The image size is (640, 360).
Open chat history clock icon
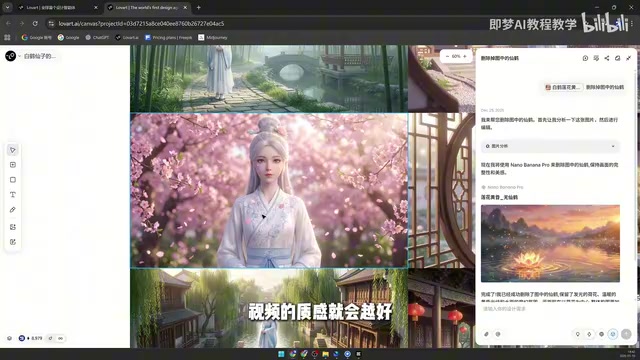(585, 58)
